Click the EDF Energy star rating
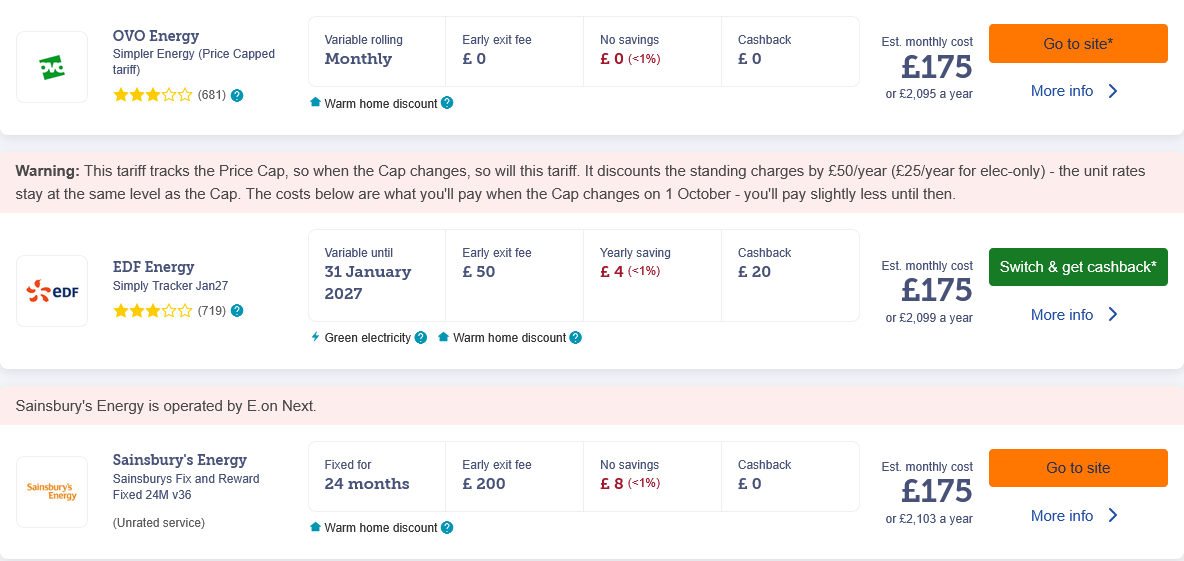The width and height of the screenshot is (1184, 561). 153,310
